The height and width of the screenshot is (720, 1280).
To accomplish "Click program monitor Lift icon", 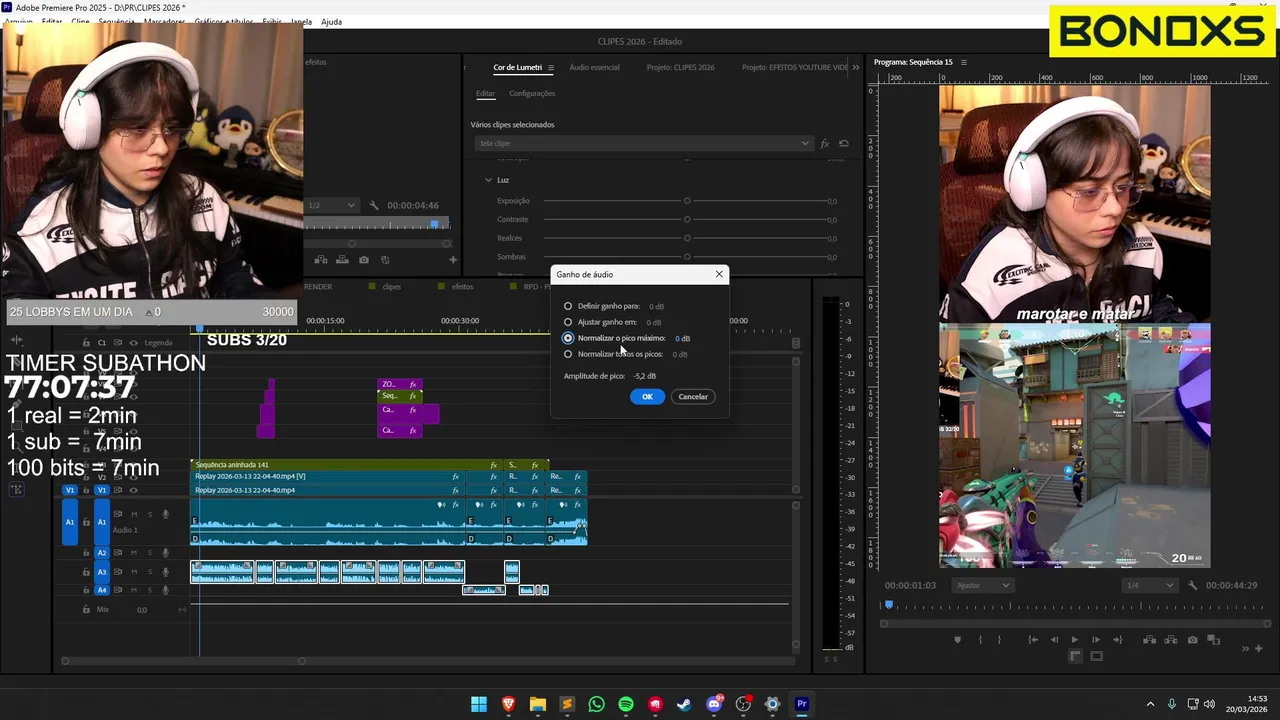I will (x=1150, y=640).
